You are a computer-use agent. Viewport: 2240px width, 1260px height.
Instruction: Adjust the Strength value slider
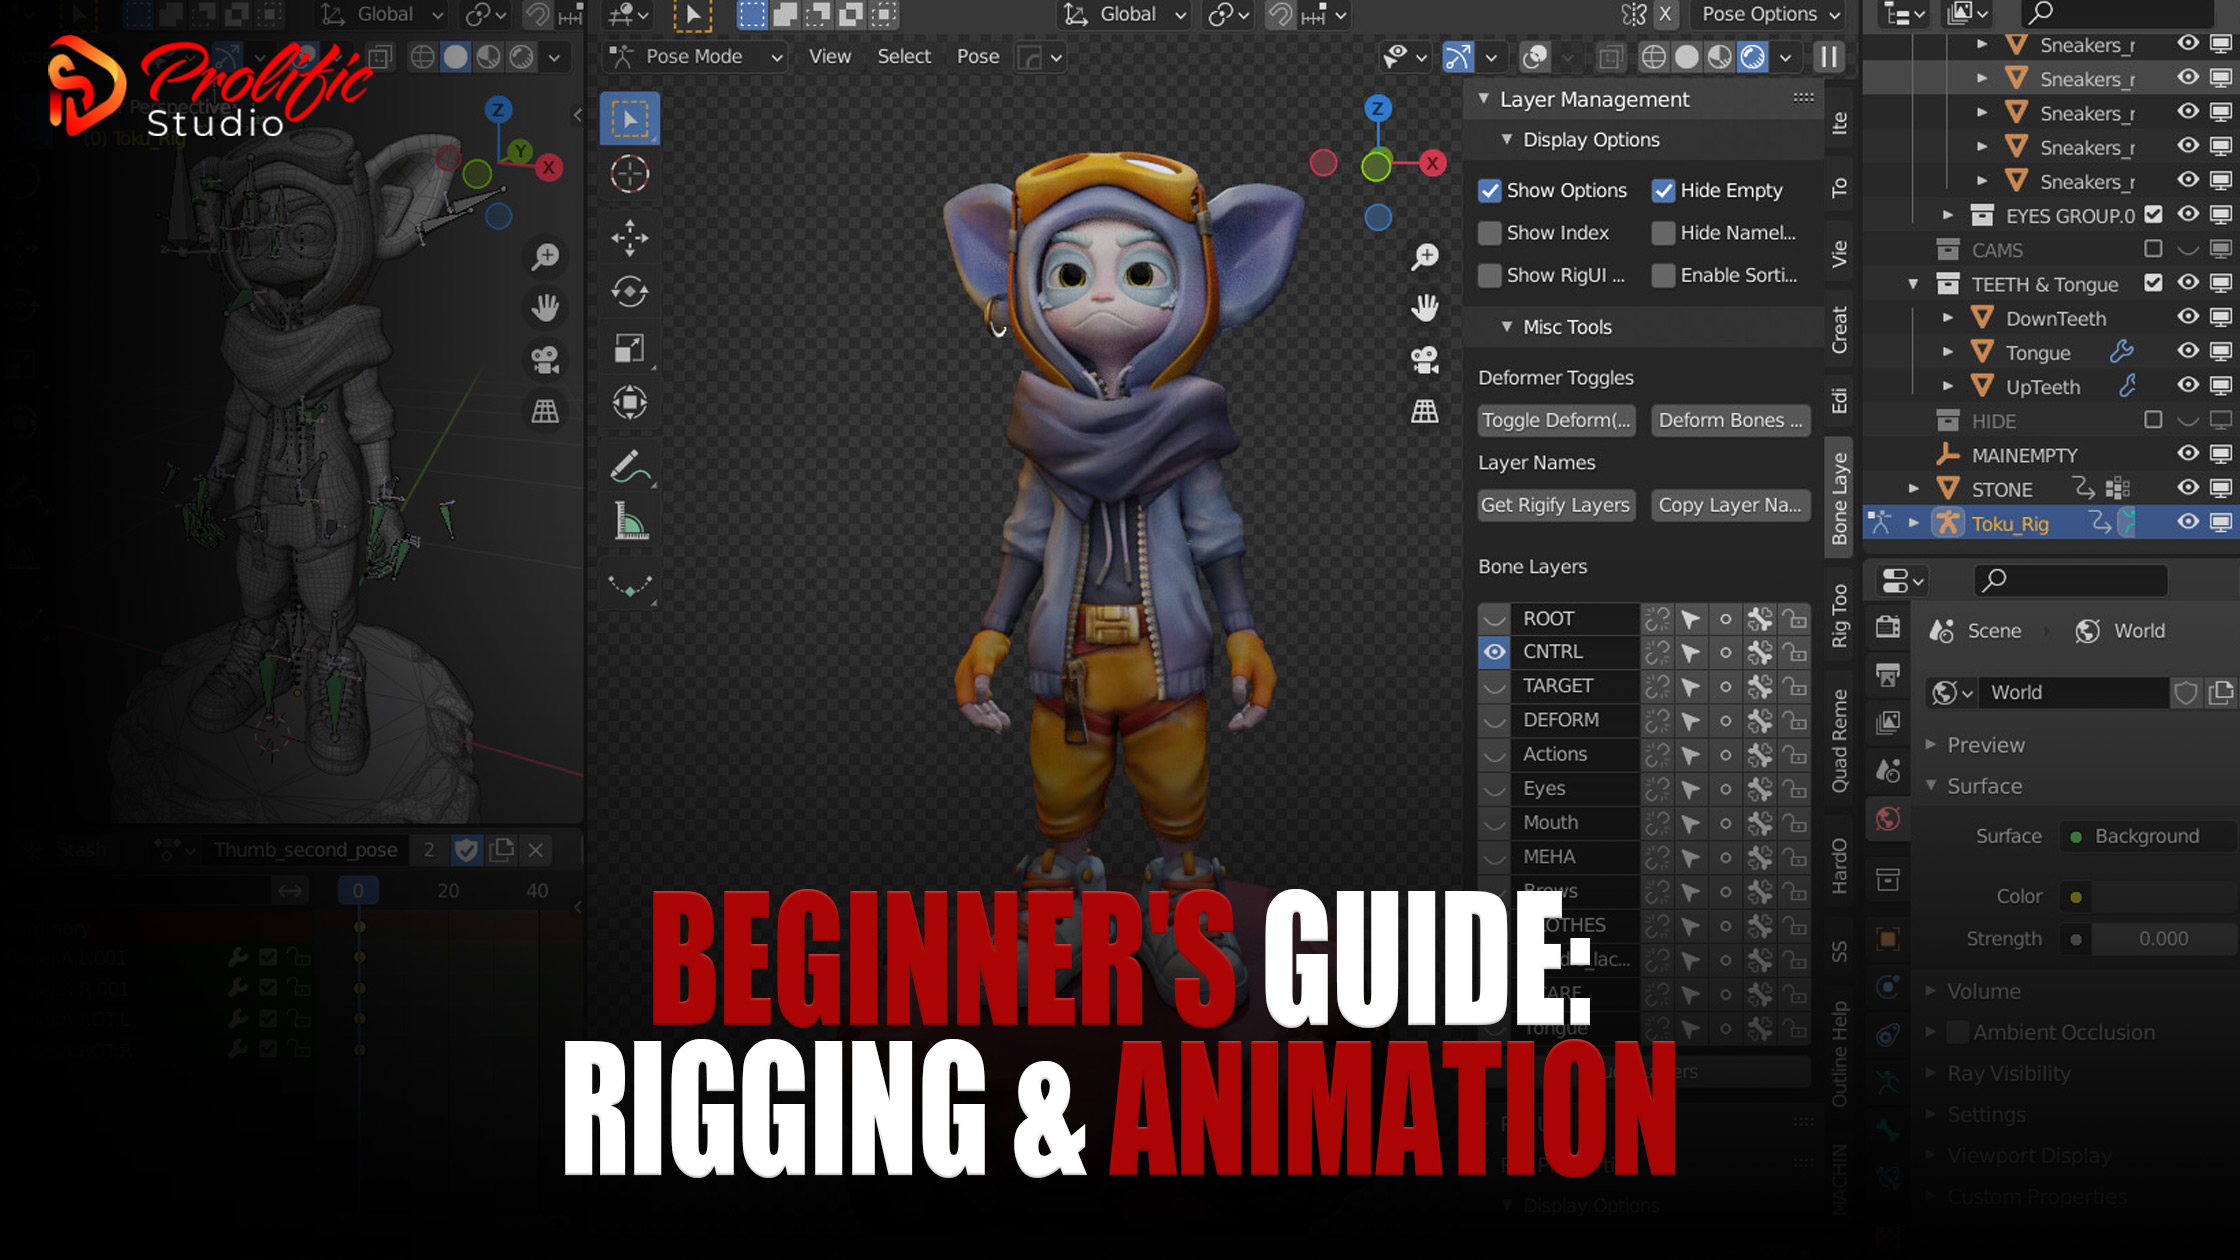2163,939
